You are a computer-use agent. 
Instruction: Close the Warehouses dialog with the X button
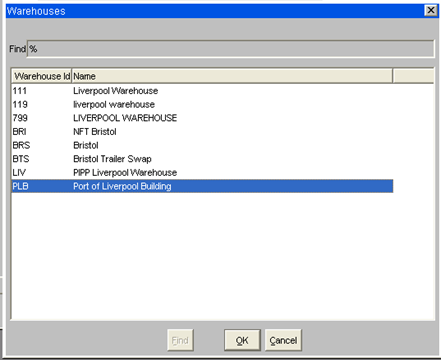click(431, 10)
